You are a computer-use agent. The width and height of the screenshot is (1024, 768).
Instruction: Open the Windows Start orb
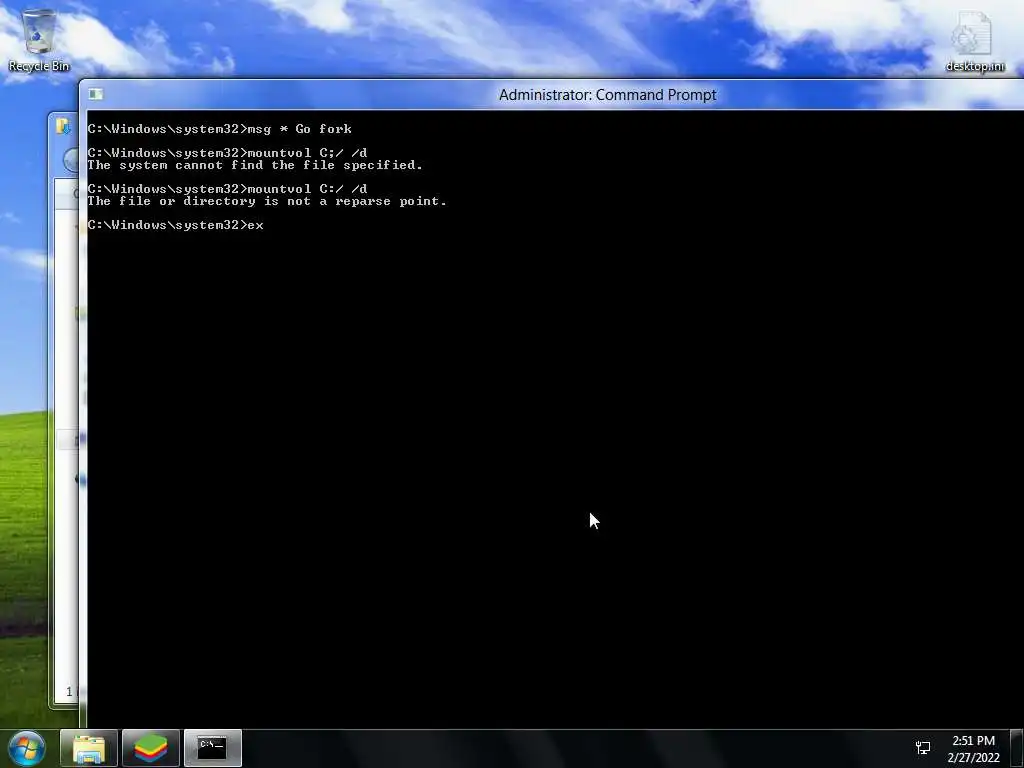click(26, 748)
